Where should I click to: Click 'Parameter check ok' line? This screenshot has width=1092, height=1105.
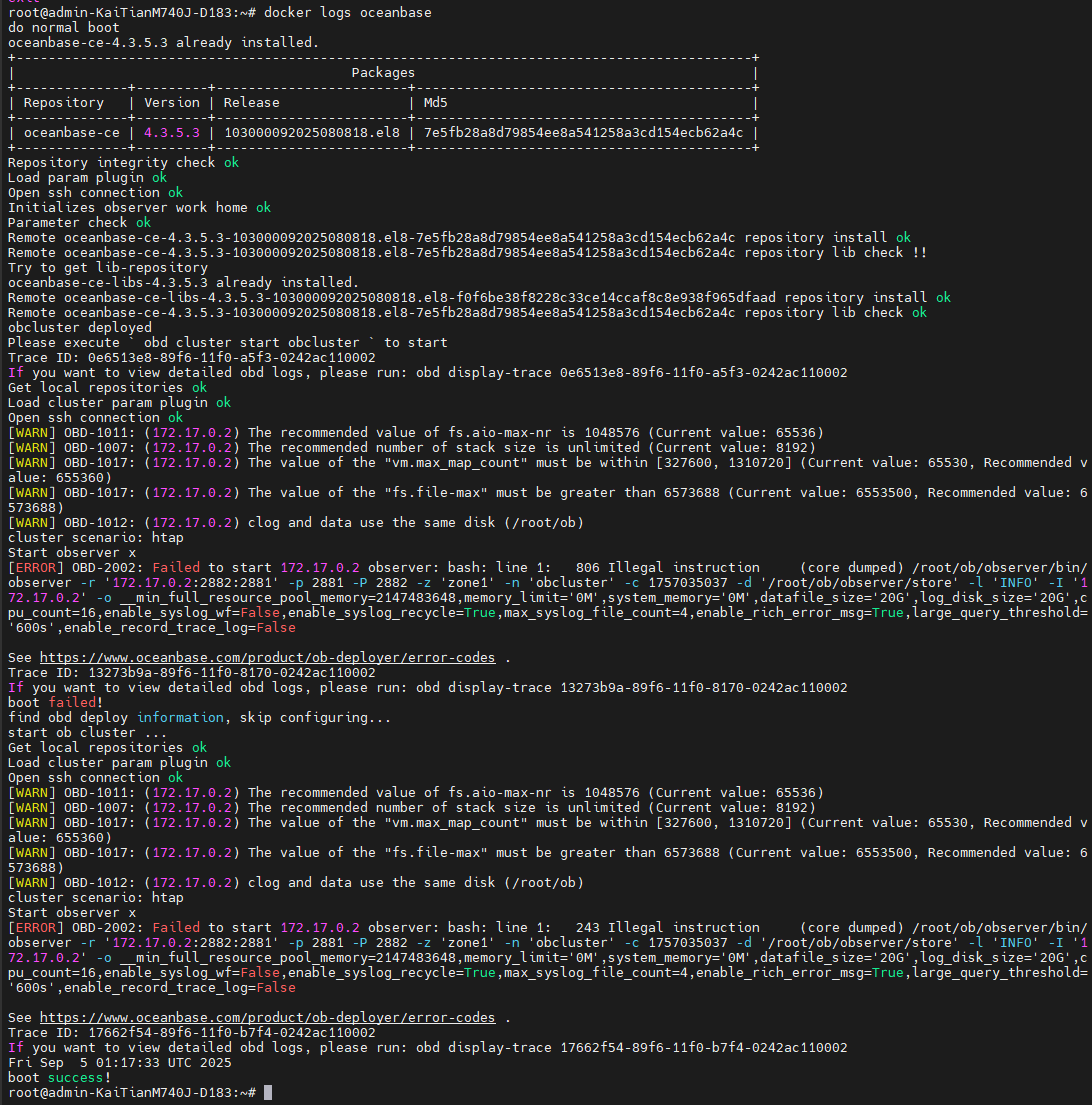(80, 223)
